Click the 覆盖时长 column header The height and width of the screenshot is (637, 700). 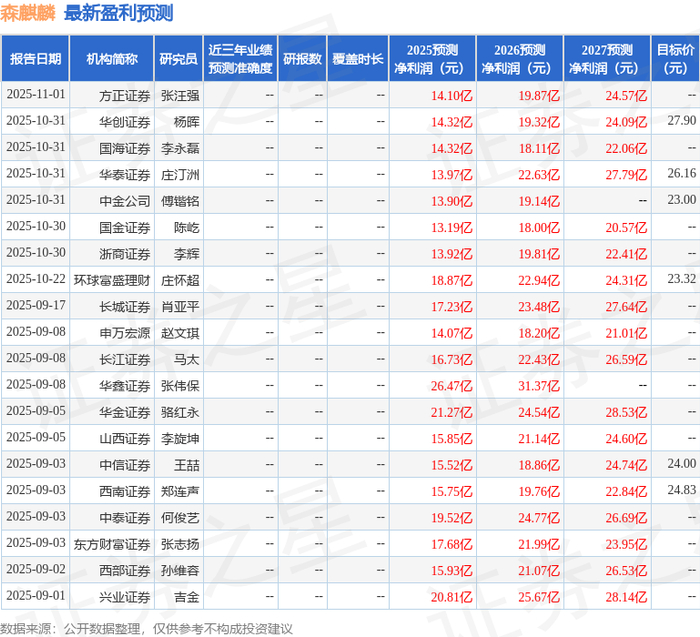[x=358, y=59]
